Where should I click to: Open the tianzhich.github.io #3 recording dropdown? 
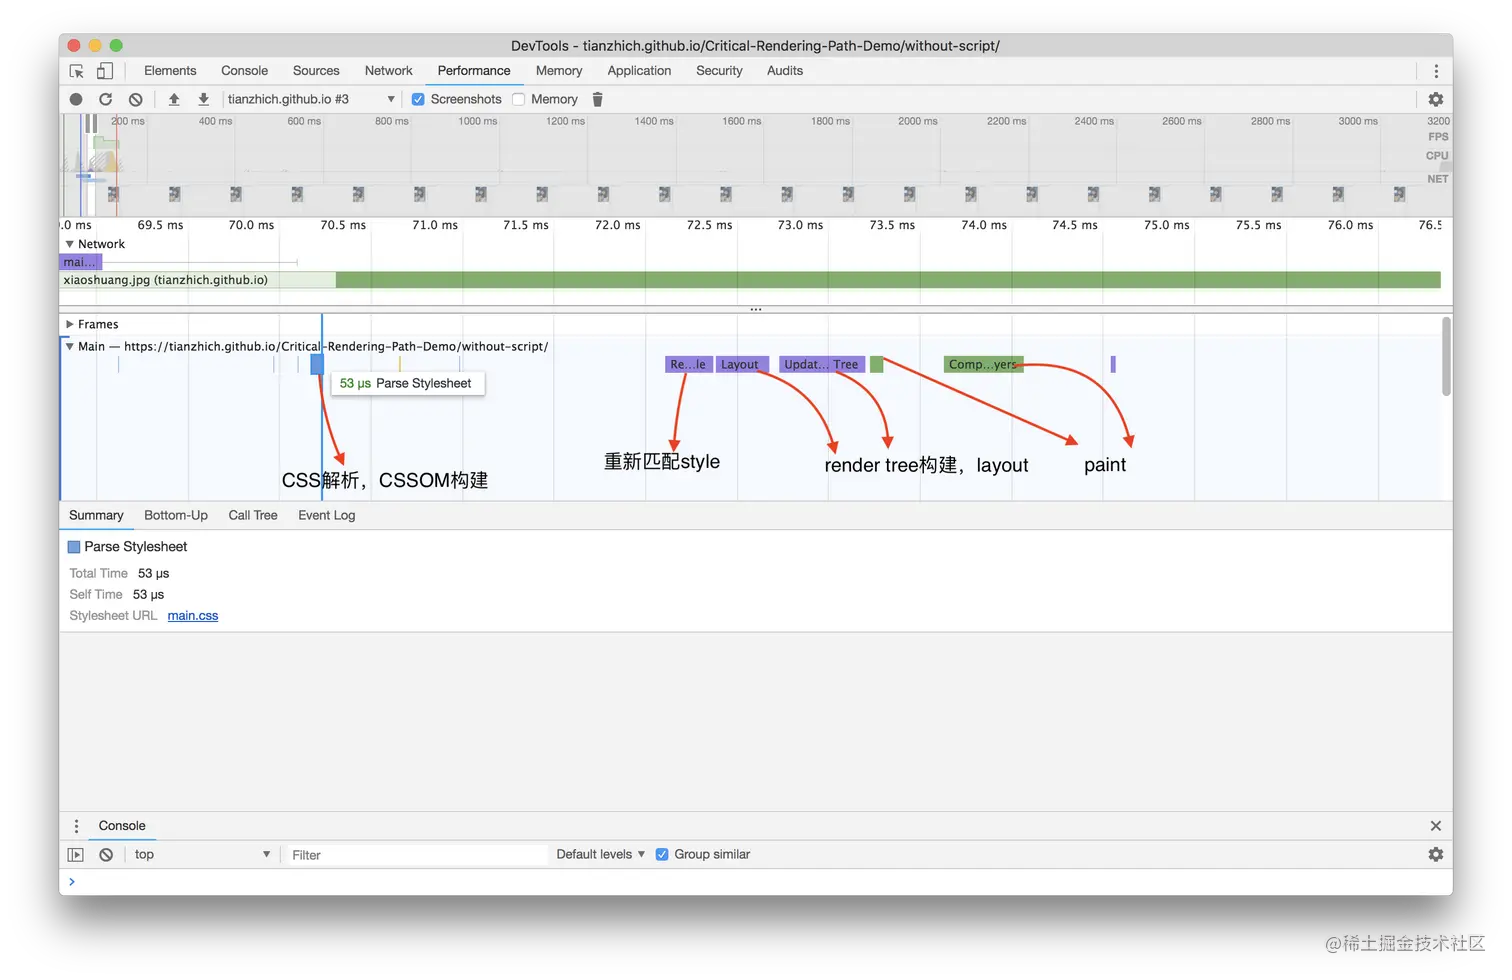click(x=311, y=99)
